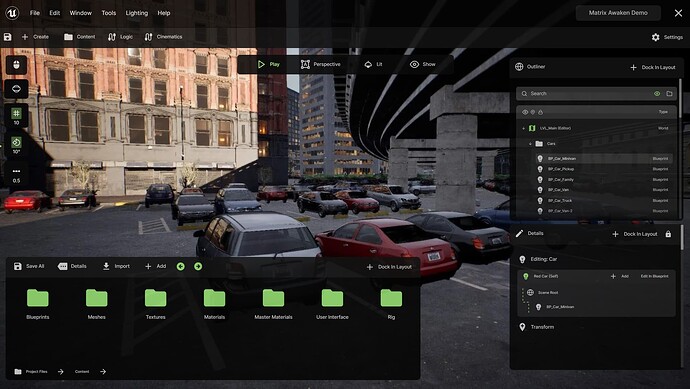Dock the content browser in layout

tap(389, 267)
